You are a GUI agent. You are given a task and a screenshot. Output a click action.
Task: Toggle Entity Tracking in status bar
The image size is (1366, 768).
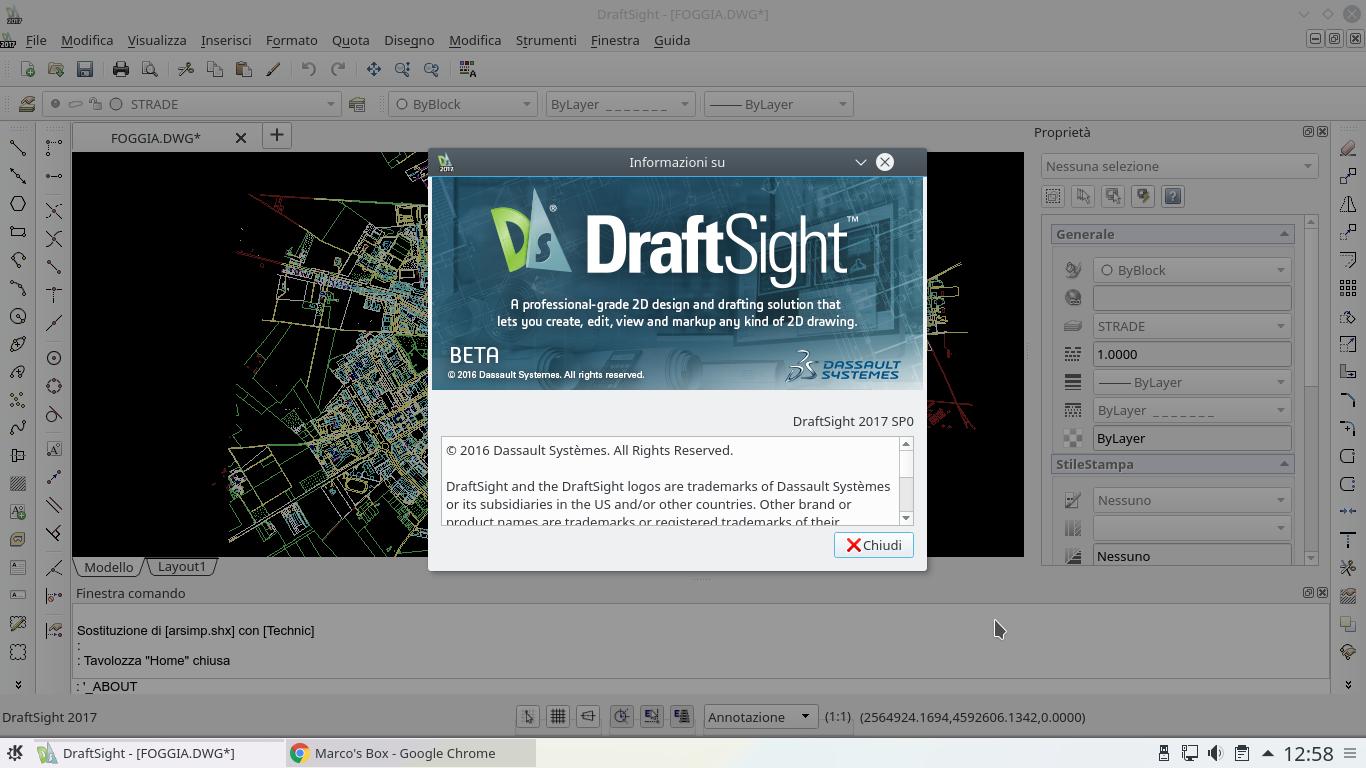[682, 717]
